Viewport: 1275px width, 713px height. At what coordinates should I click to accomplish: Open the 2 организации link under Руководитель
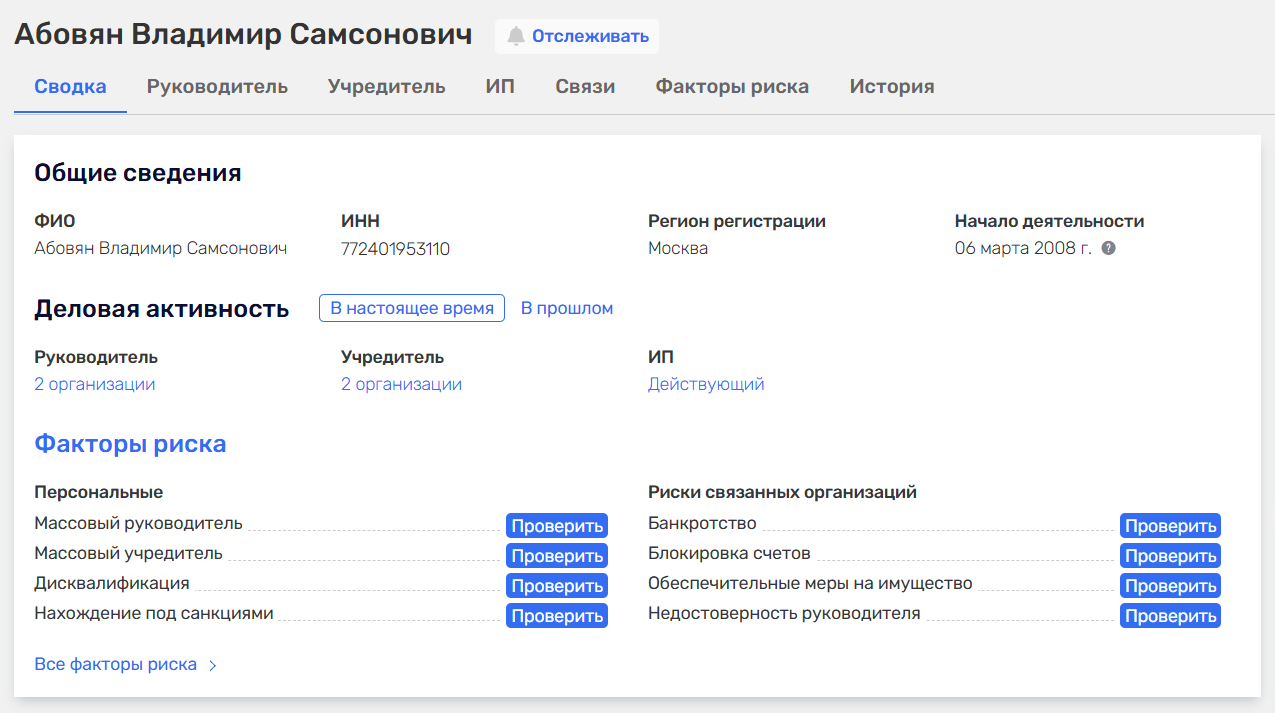tap(94, 383)
